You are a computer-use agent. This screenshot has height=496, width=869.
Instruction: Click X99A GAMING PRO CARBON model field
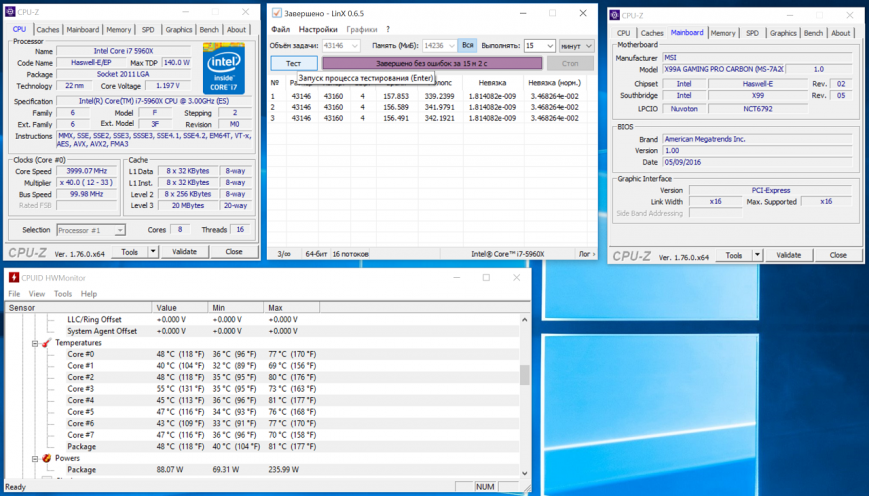(x=723, y=69)
